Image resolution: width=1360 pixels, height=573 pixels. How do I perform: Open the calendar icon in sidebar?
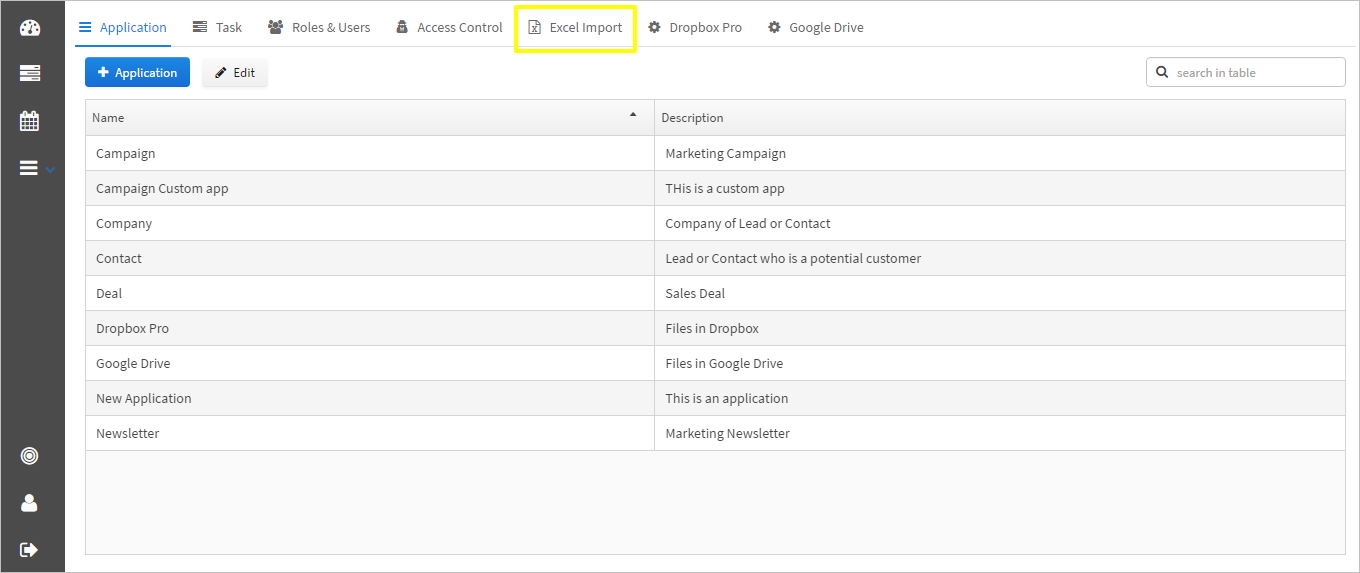(30, 121)
